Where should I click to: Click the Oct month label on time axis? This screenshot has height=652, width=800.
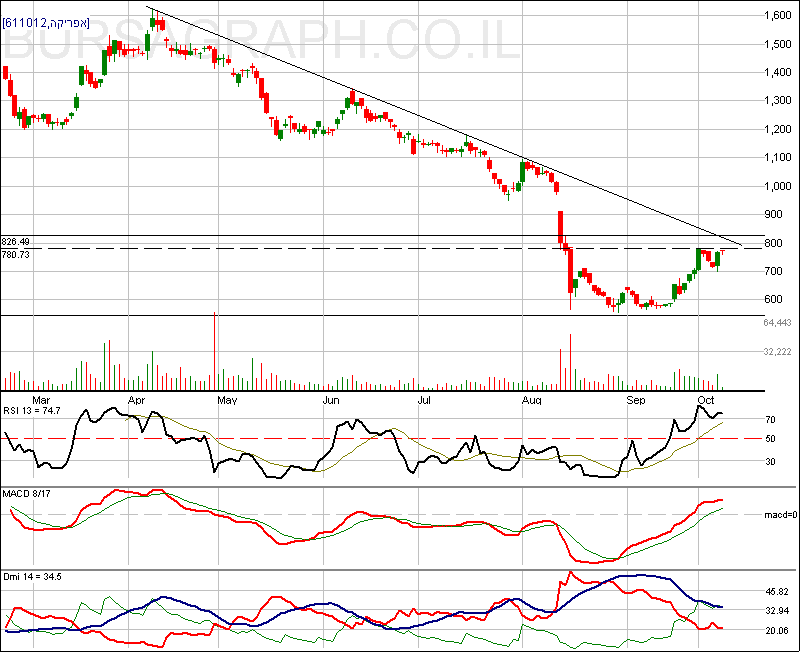(x=706, y=400)
